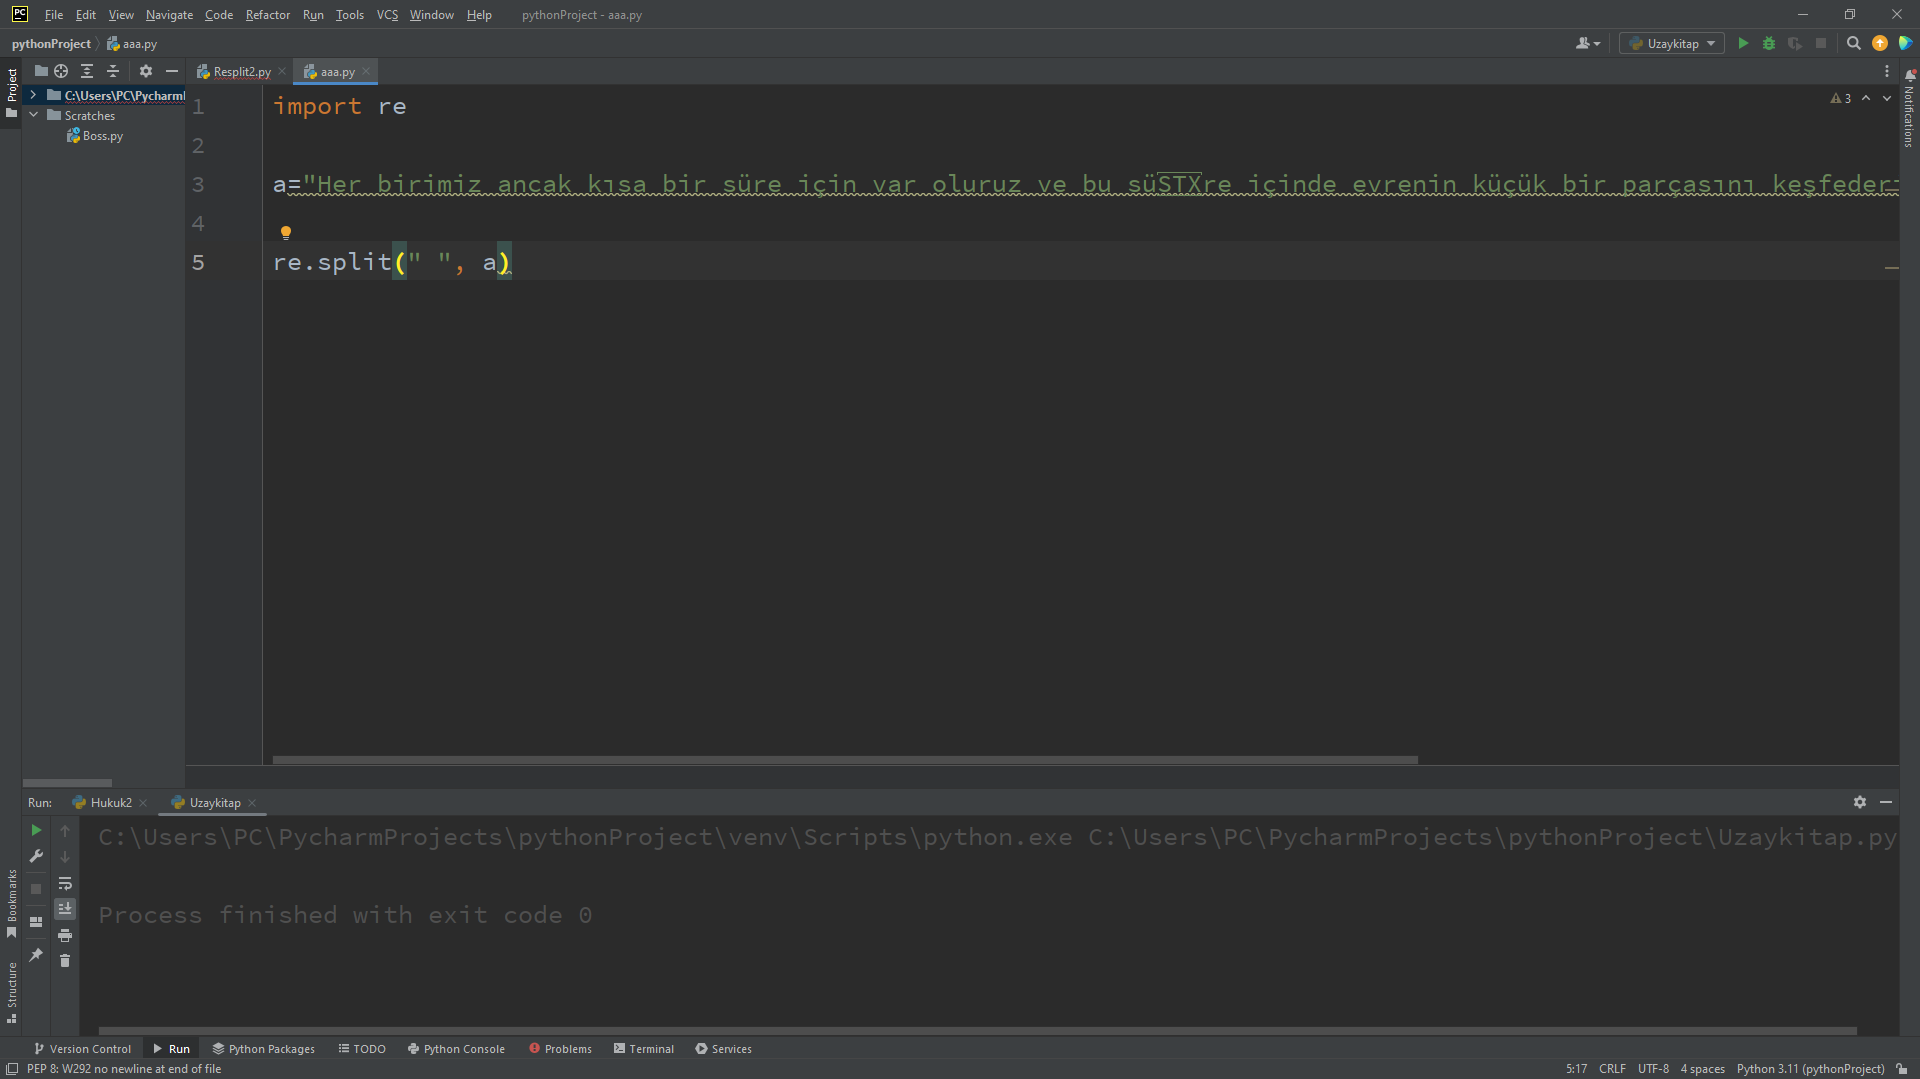Open the Navigate menu
Viewport: 1920px width, 1079px height.
(169, 15)
